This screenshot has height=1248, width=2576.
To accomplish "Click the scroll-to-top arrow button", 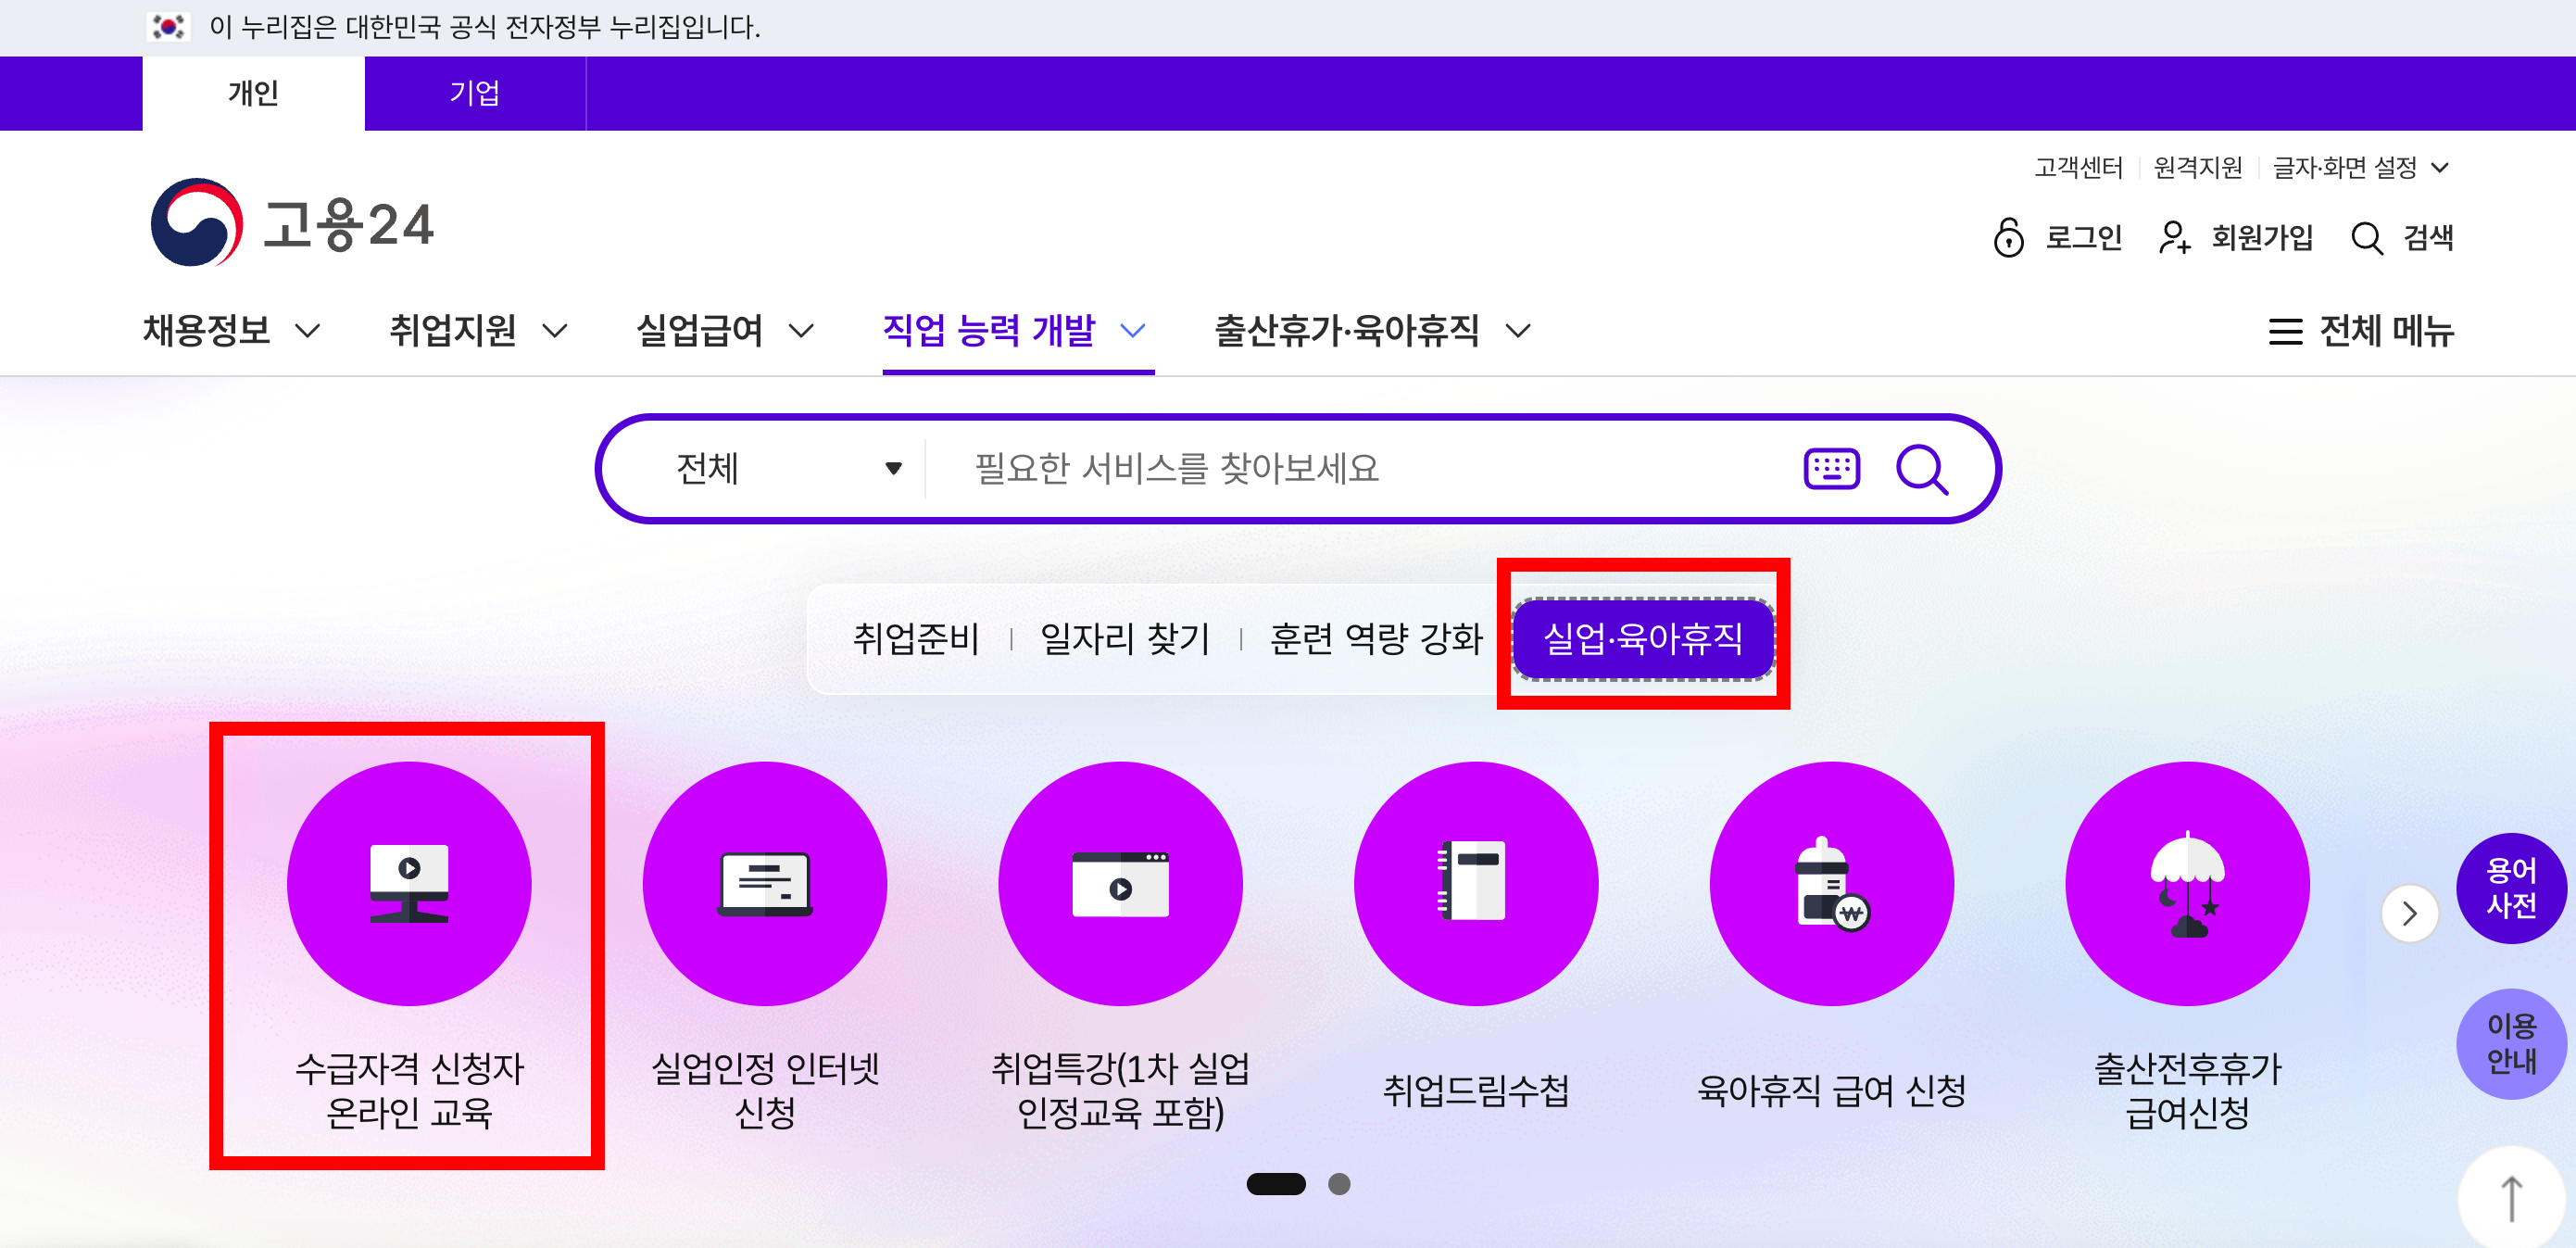I will [2511, 1198].
